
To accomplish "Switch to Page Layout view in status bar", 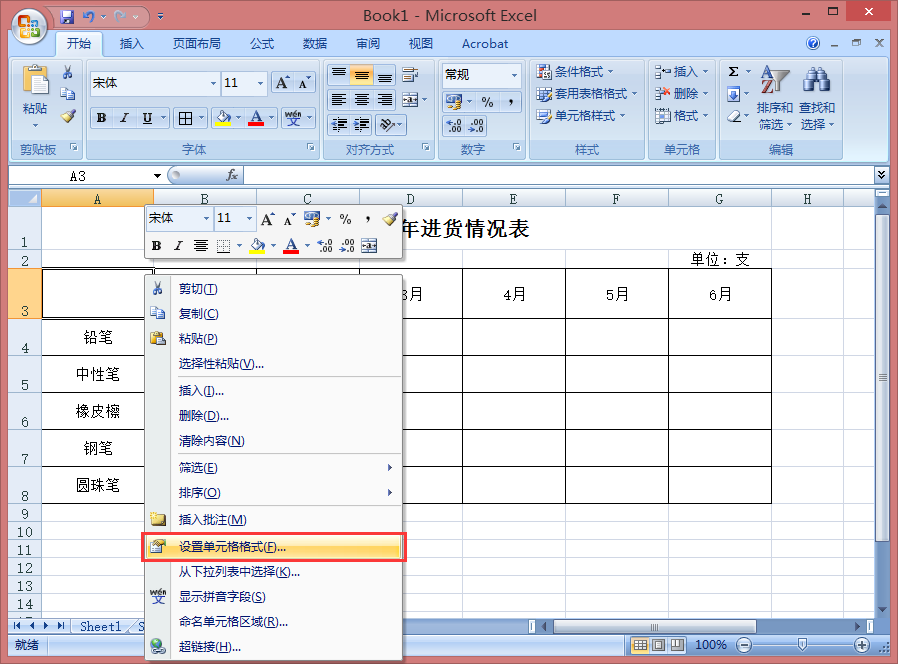I will (659, 645).
